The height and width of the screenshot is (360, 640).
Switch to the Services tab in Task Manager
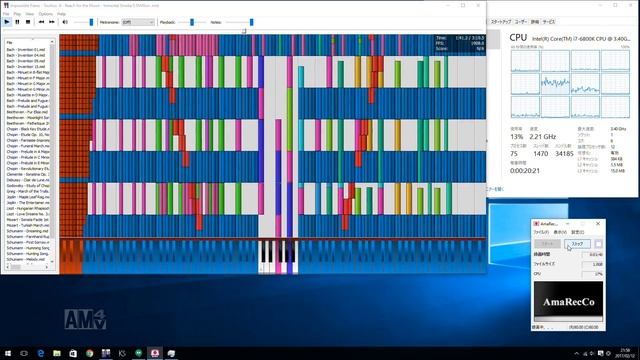[549, 22]
